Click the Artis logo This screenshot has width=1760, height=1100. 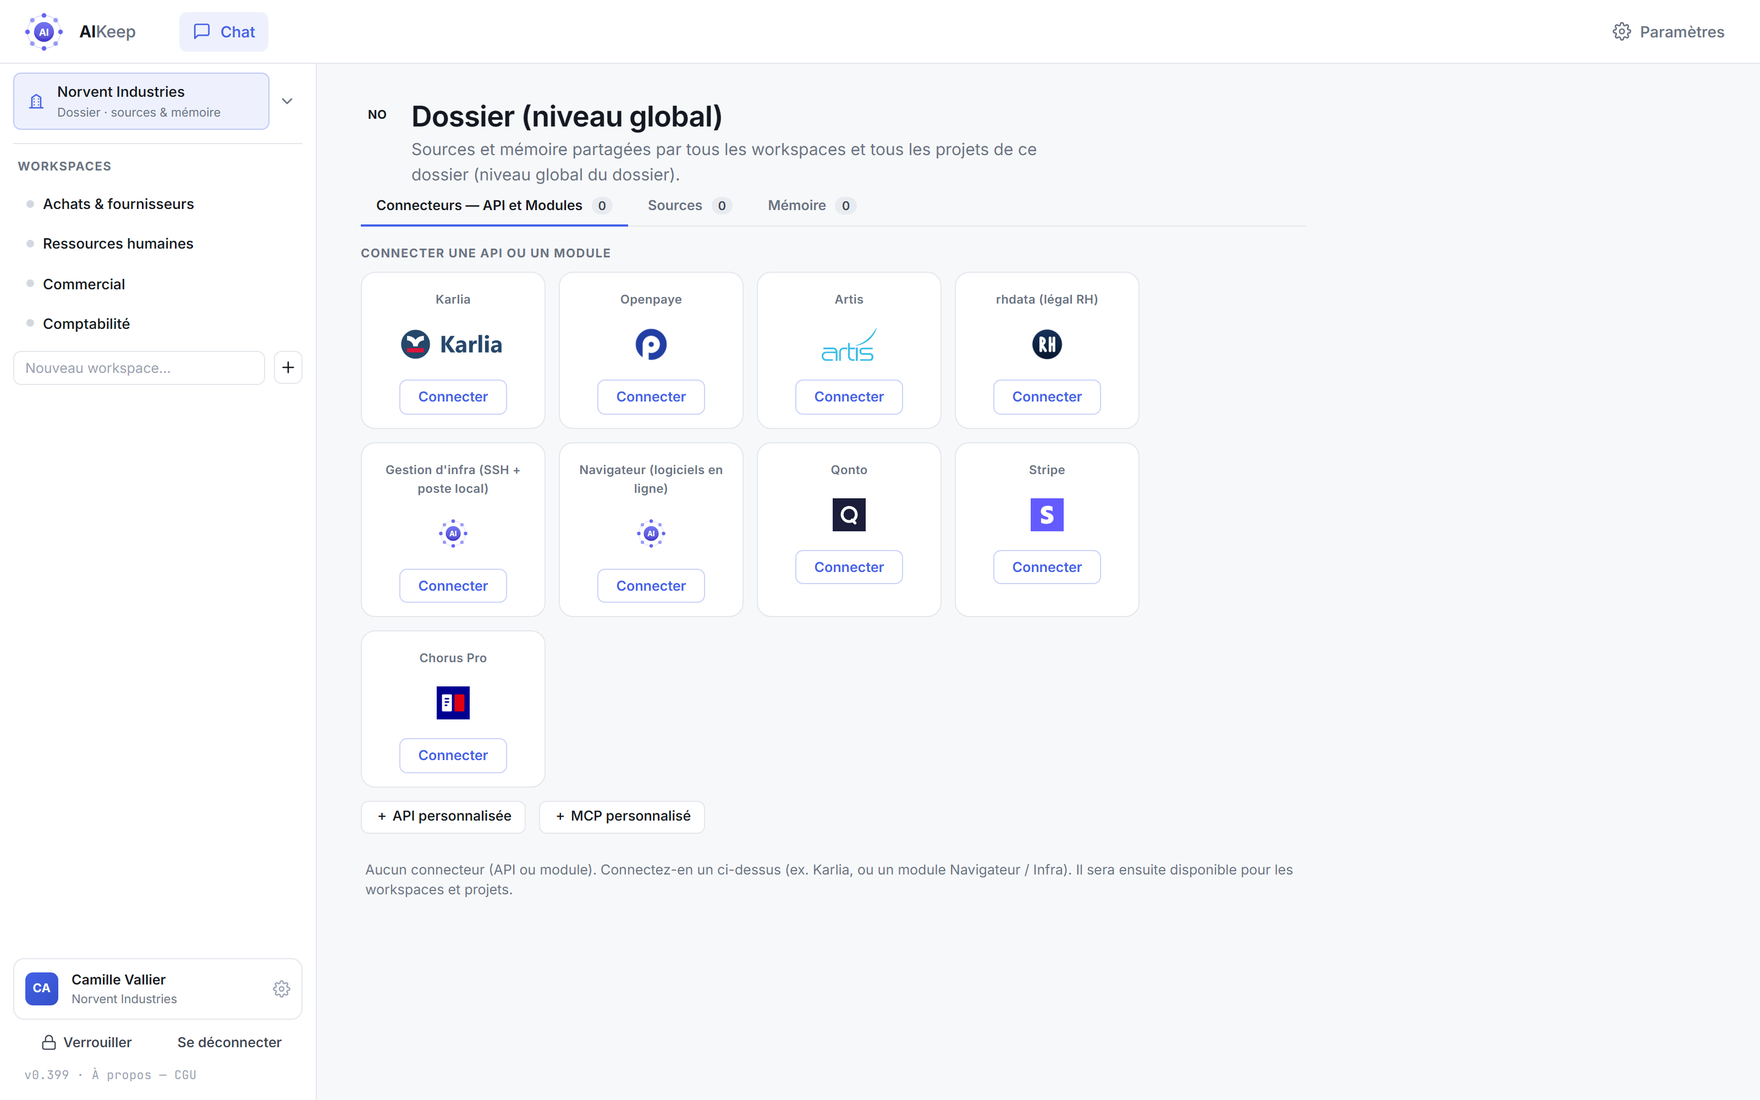849,345
